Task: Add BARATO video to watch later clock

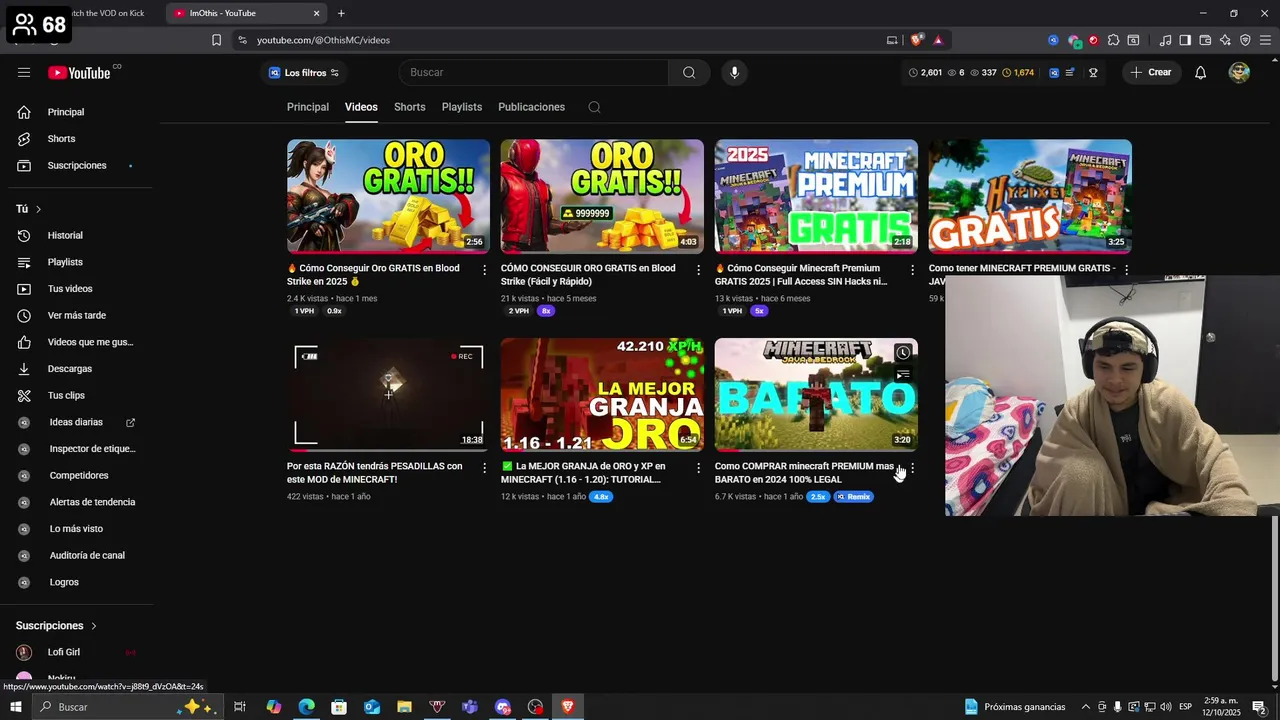Action: pos(903,353)
